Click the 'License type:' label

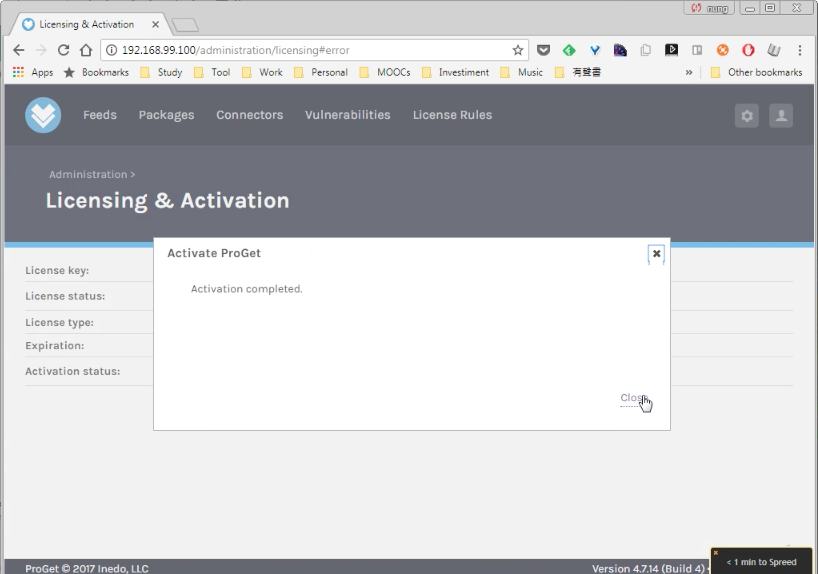(x=59, y=322)
